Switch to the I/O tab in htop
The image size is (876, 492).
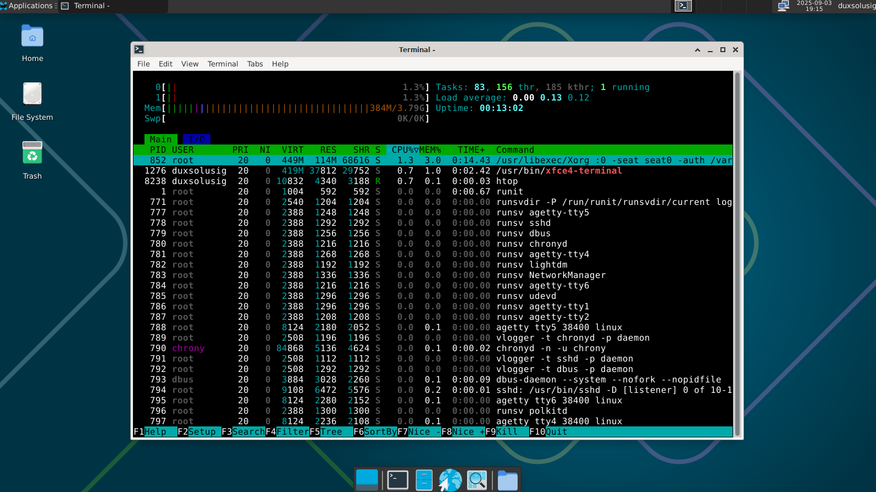pos(195,139)
